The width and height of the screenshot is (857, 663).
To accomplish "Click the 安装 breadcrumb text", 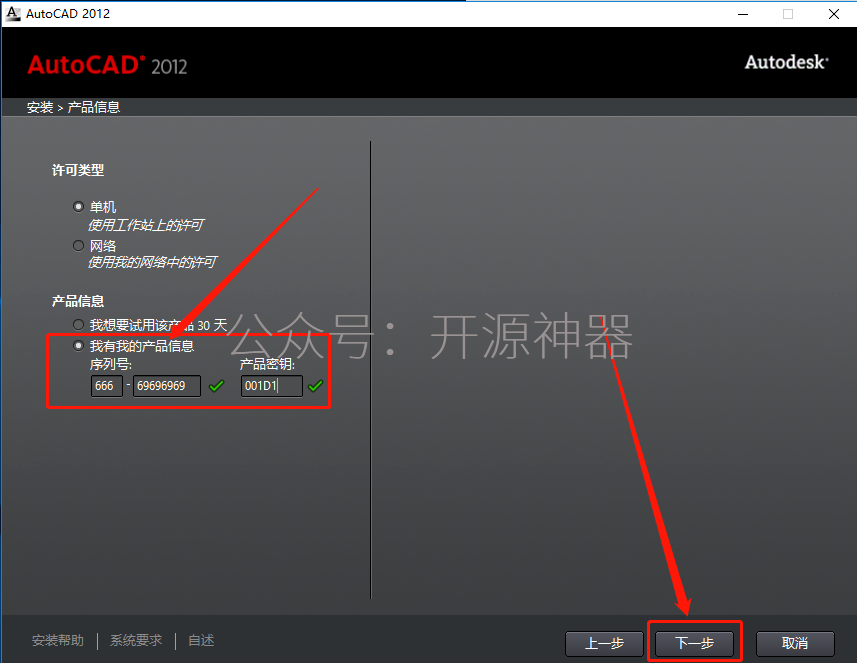I will click(40, 107).
